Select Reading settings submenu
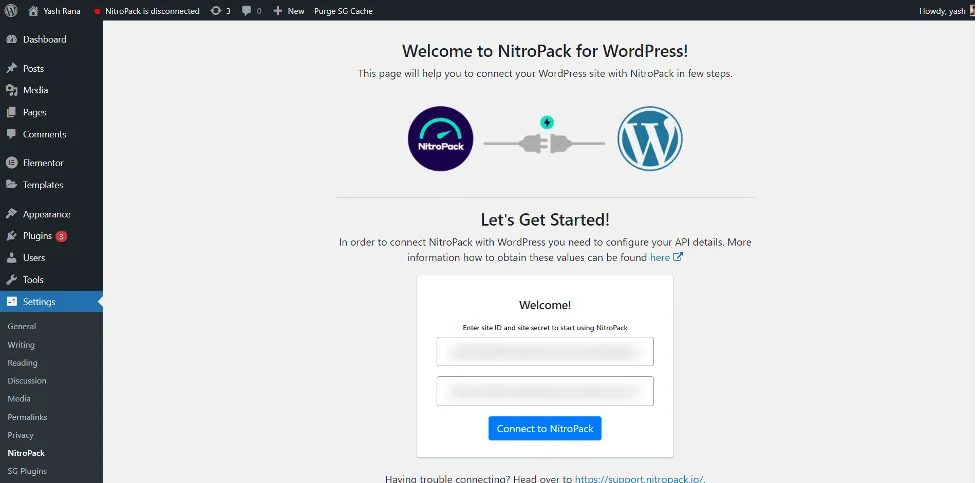This screenshot has height=483, width=977. (22, 363)
